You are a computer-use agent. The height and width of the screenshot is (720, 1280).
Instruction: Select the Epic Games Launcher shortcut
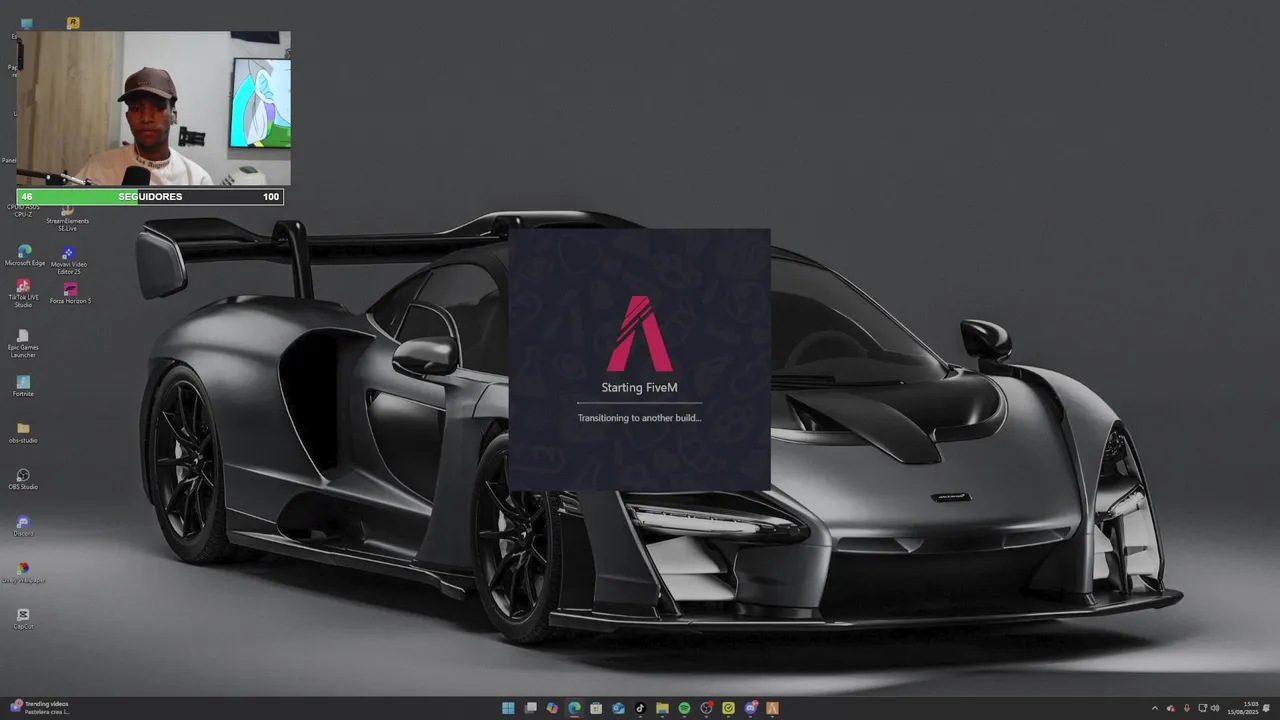pos(23,343)
